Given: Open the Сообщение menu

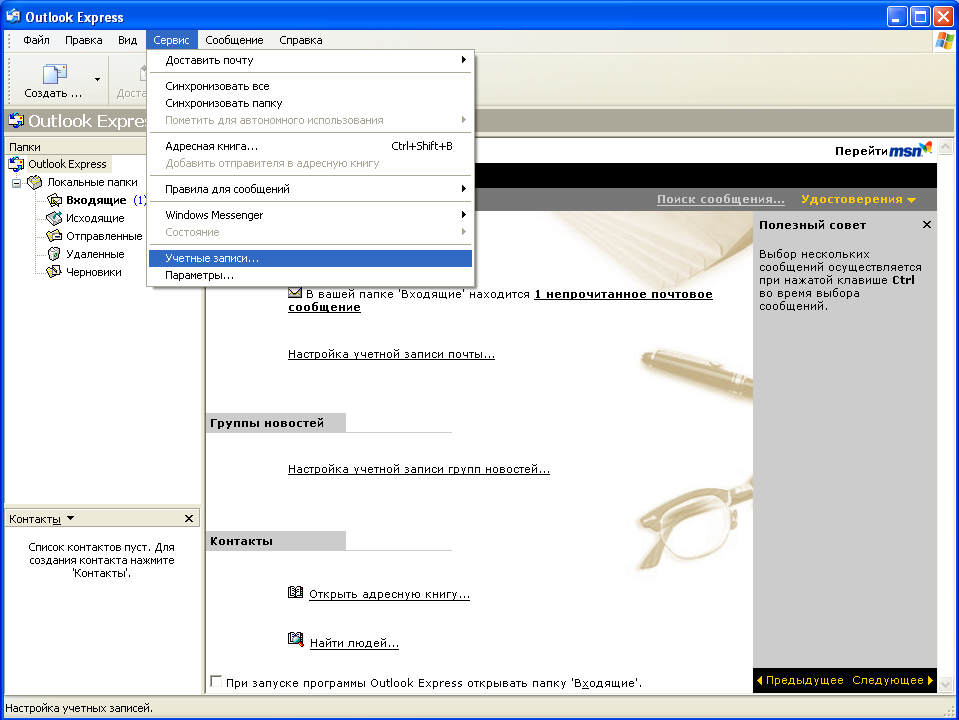Looking at the screenshot, I should click(x=234, y=40).
